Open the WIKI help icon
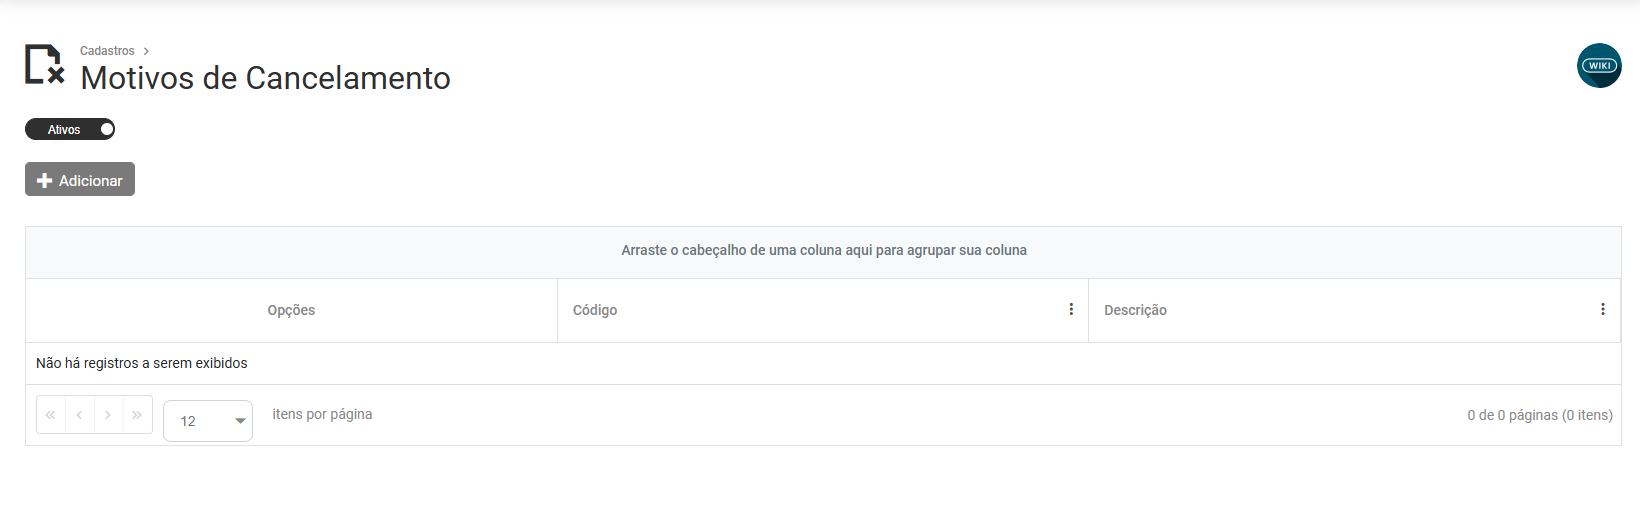The width and height of the screenshot is (1640, 517). (x=1599, y=66)
